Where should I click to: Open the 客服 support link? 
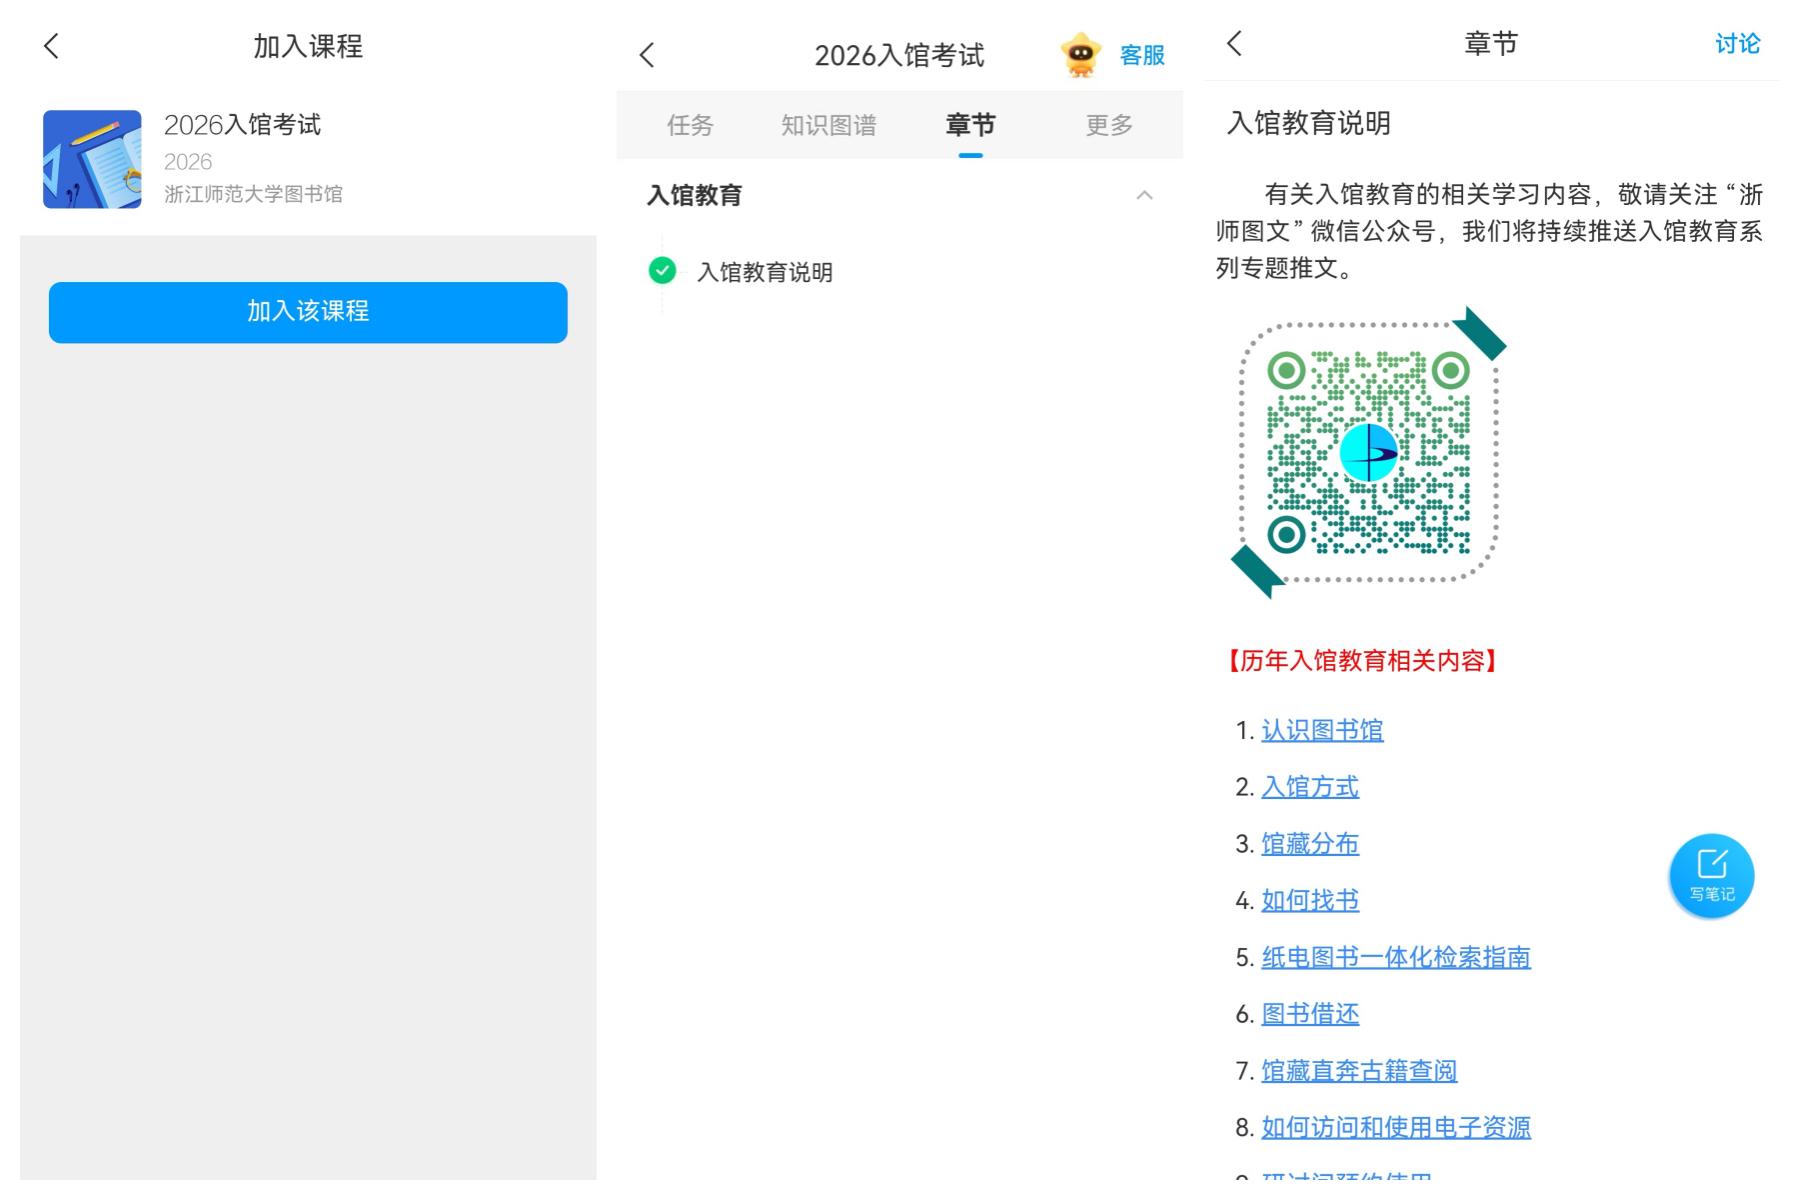[x=1142, y=55]
